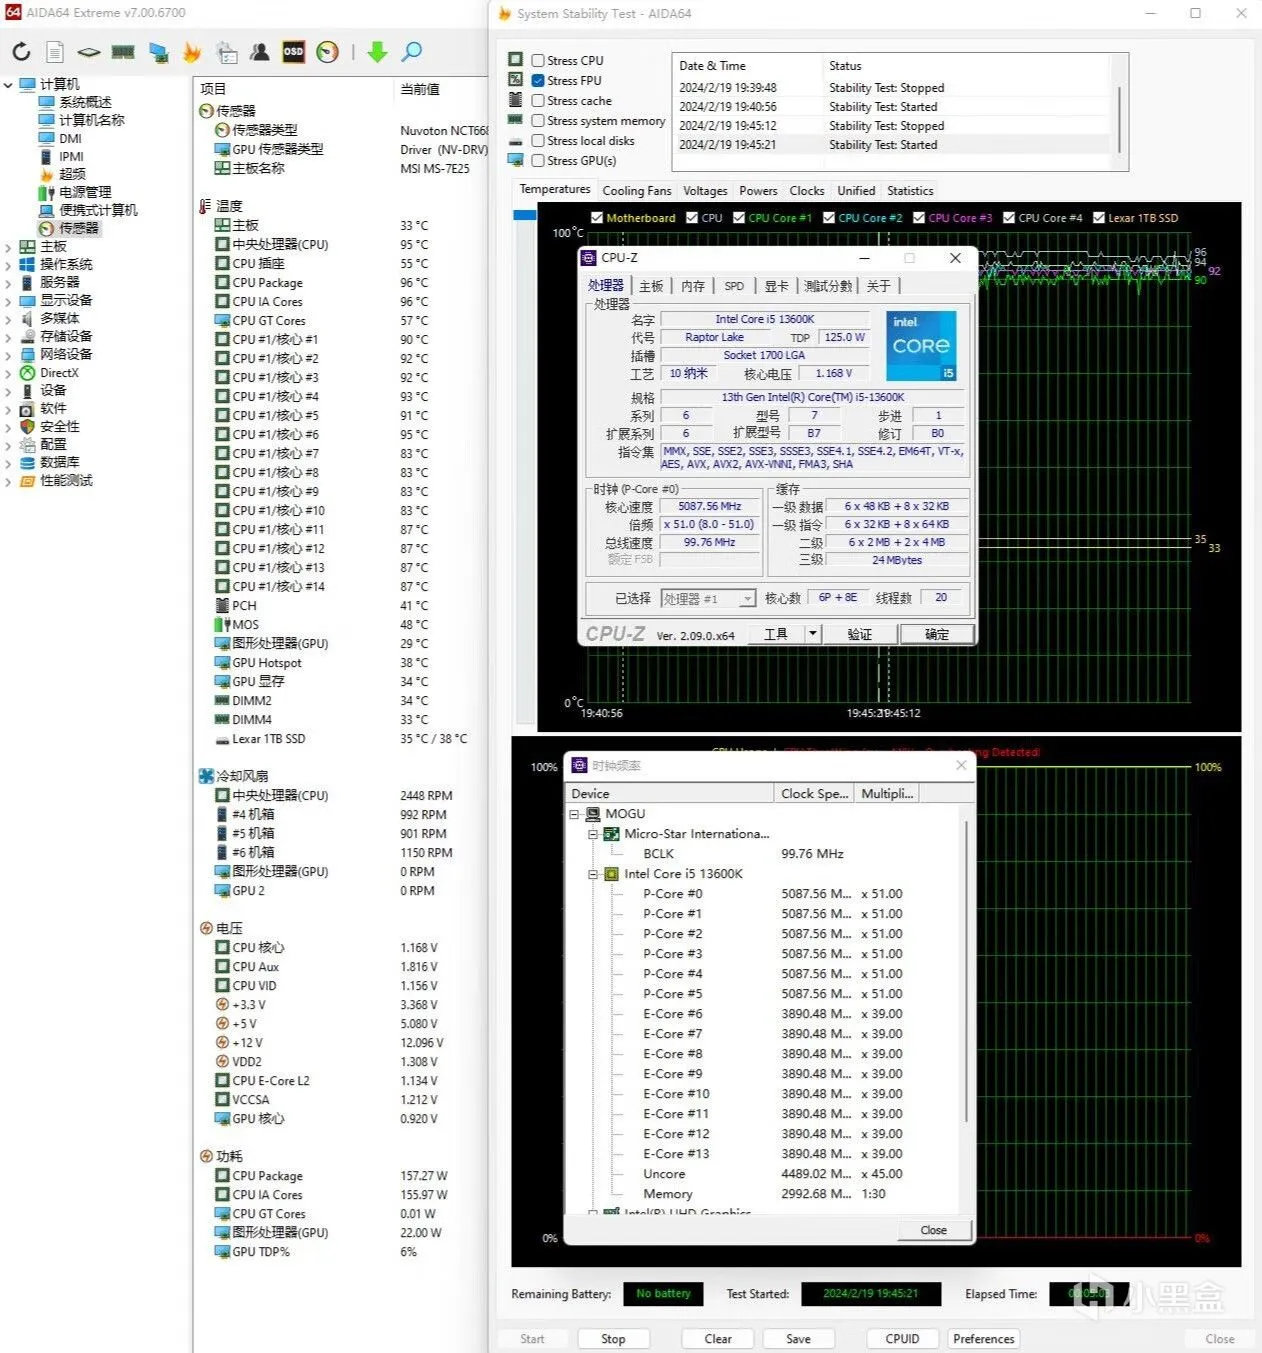Open Preferences in Stability Test
Image resolution: width=1262 pixels, height=1353 pixels.
984,1339
